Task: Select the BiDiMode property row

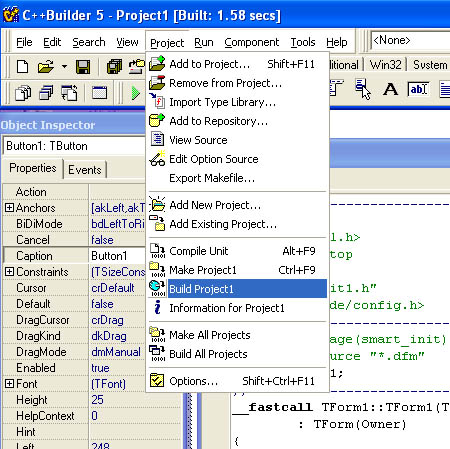Action: coord(74,224)
